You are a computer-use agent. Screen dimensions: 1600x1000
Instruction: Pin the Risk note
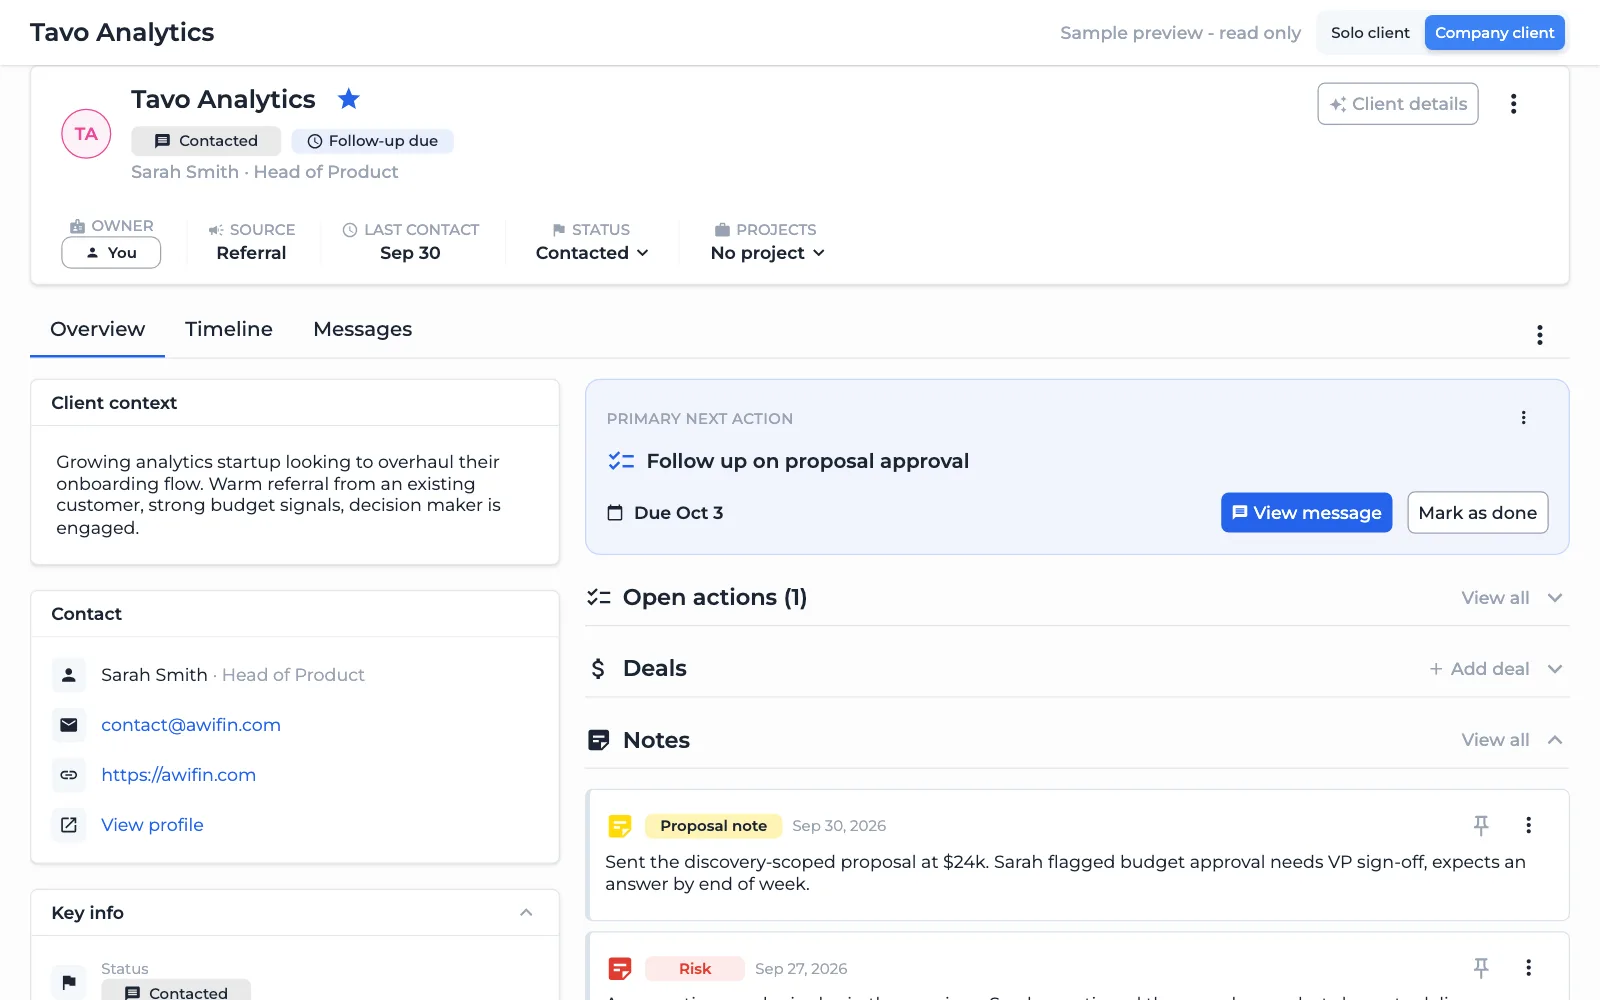point(1481,968)
